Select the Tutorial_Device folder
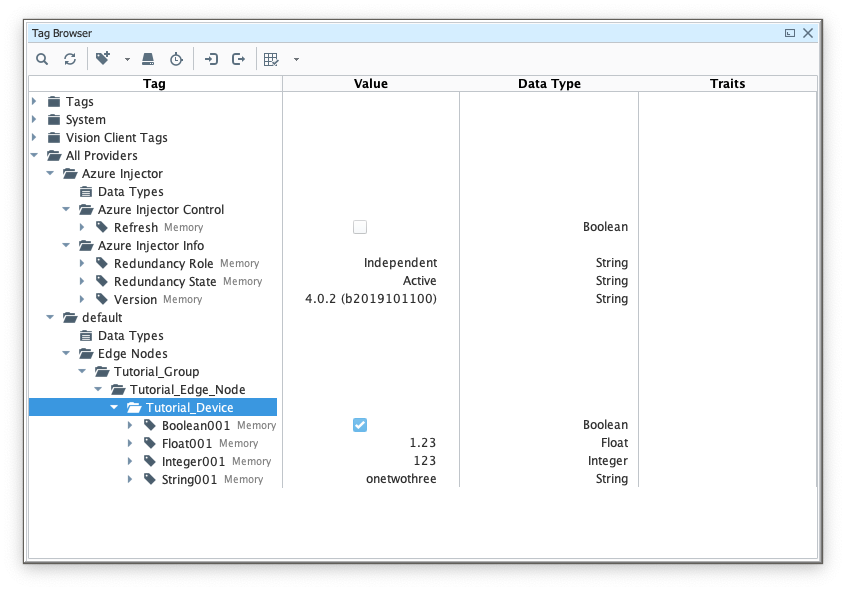 pyautogui.click(x=189, y=407)
